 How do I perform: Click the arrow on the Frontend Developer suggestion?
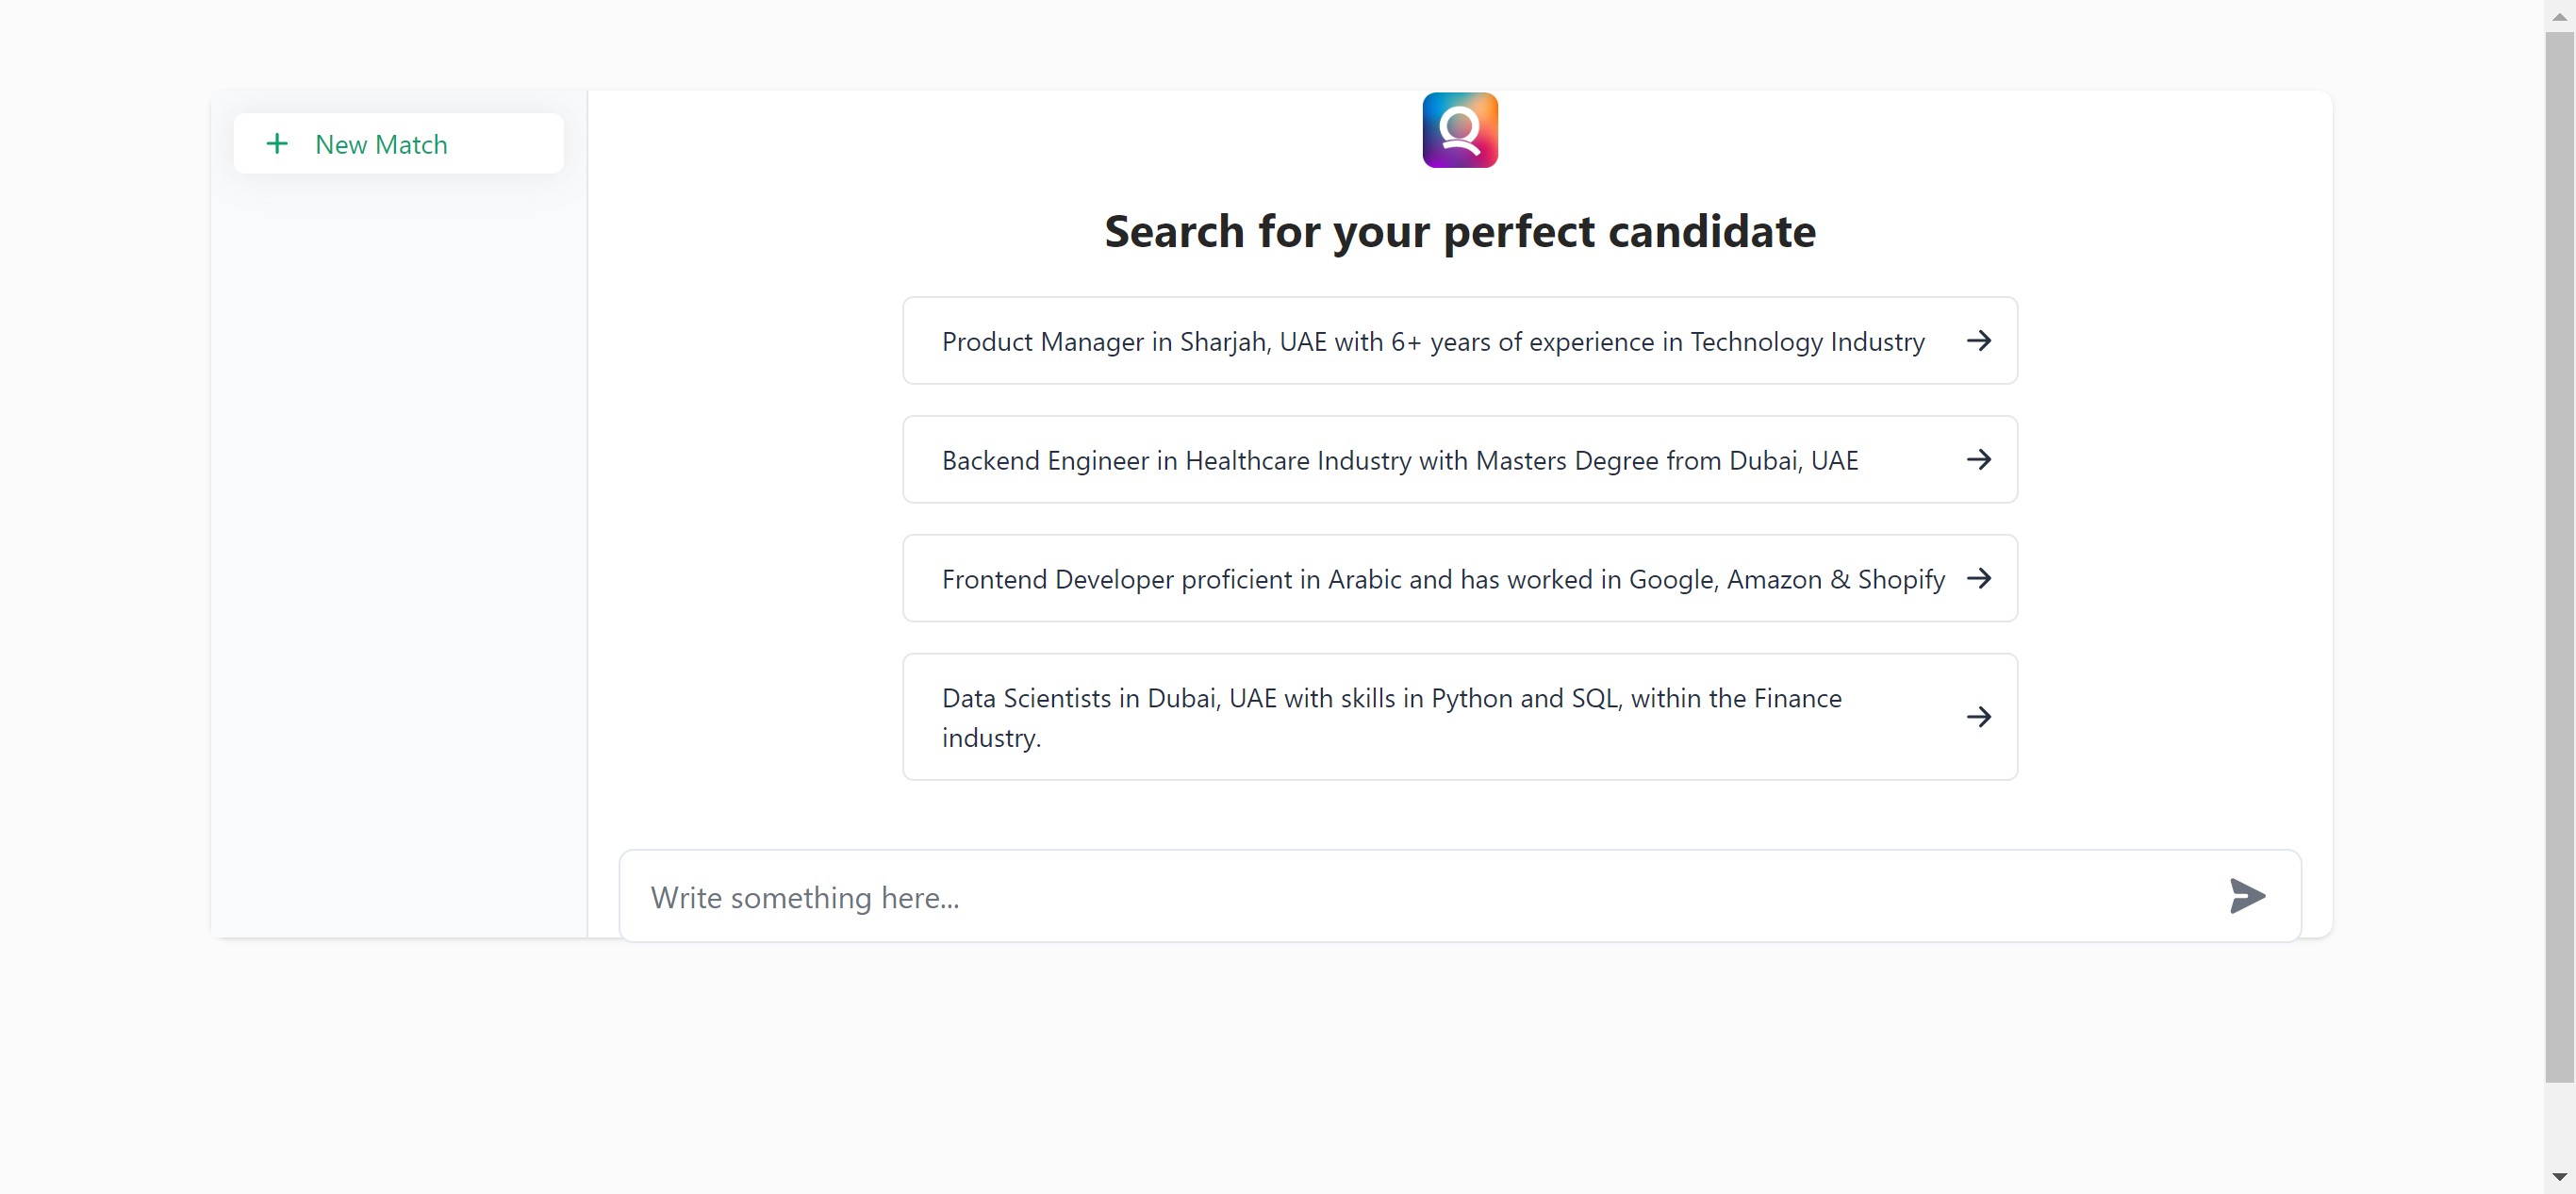click(x=1978, y=579)
